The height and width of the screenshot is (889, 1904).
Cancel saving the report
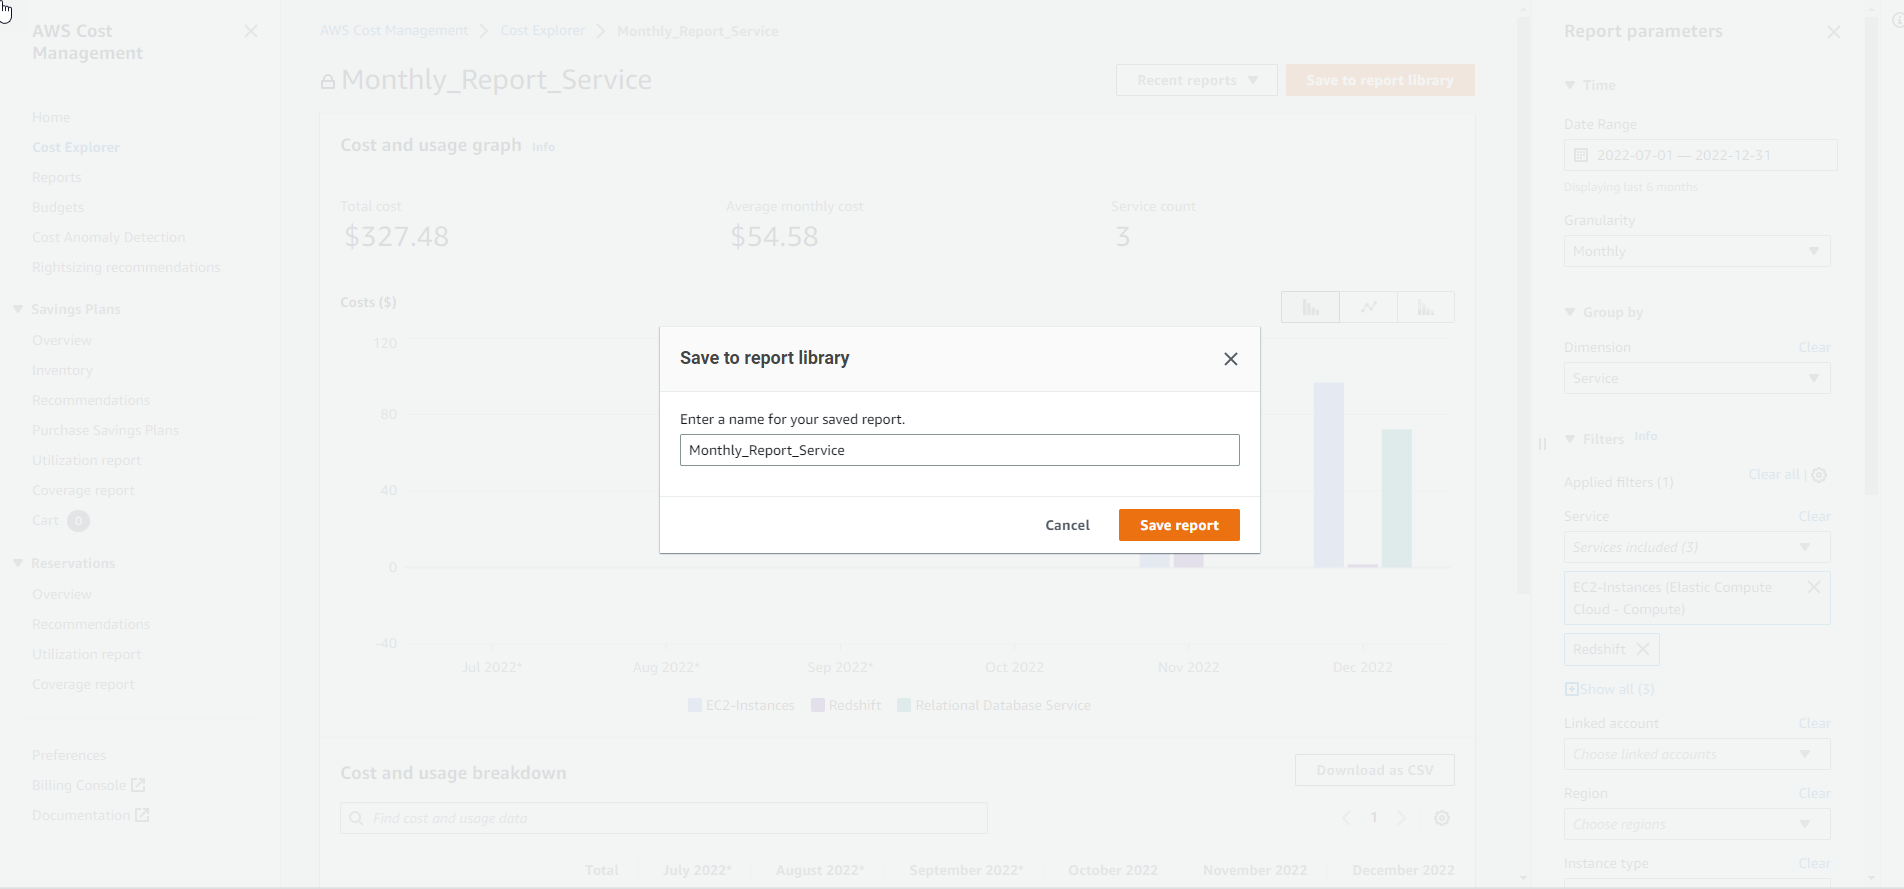pos(1067,525)
